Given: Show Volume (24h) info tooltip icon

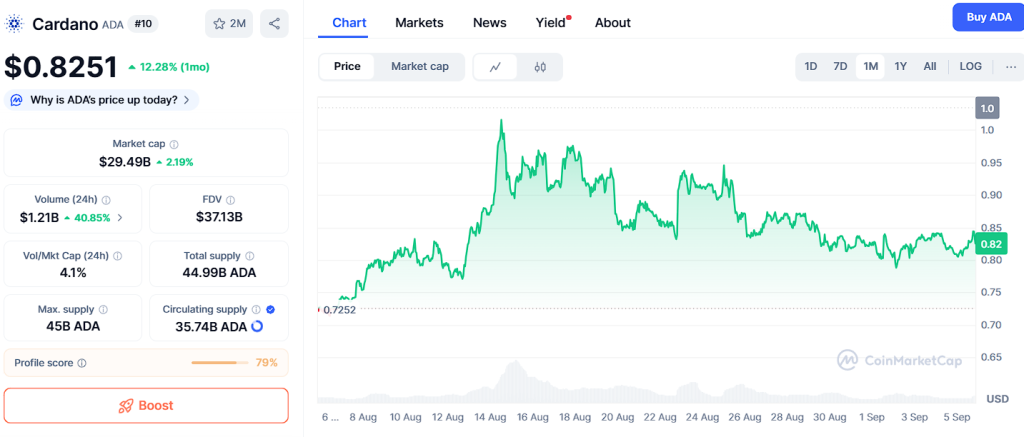Looking at the screenshot, I should [106, 200].
